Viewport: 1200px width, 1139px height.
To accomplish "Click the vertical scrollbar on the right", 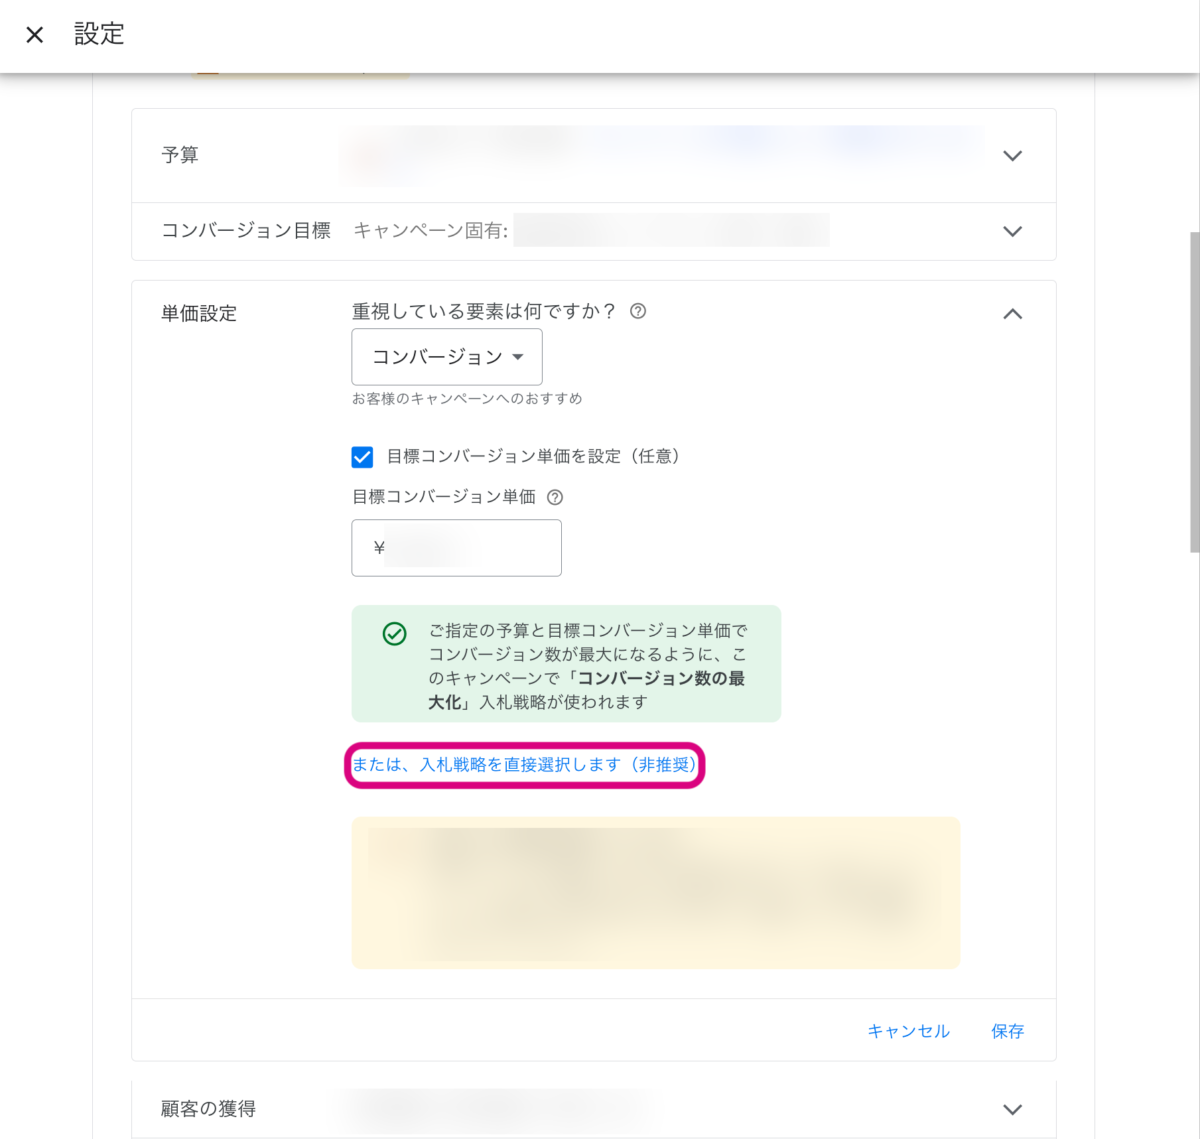I will coord(1194,392).
